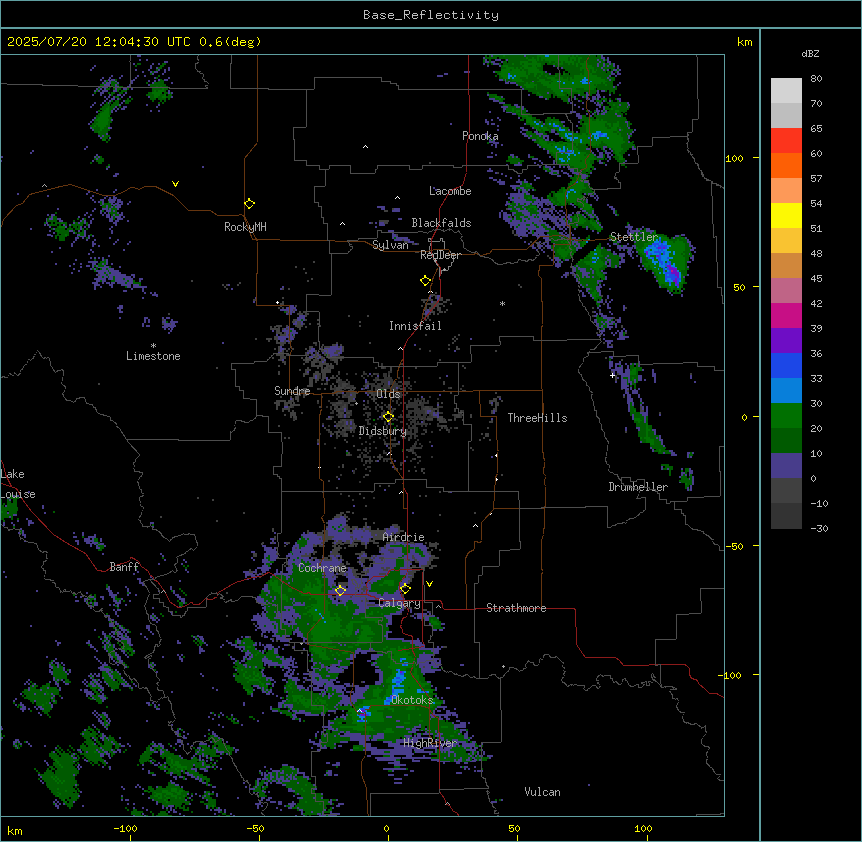Pick the yellow 51-54 dBZ legend swatch
The image size is (862, 842).
click(x=786, y=216)
